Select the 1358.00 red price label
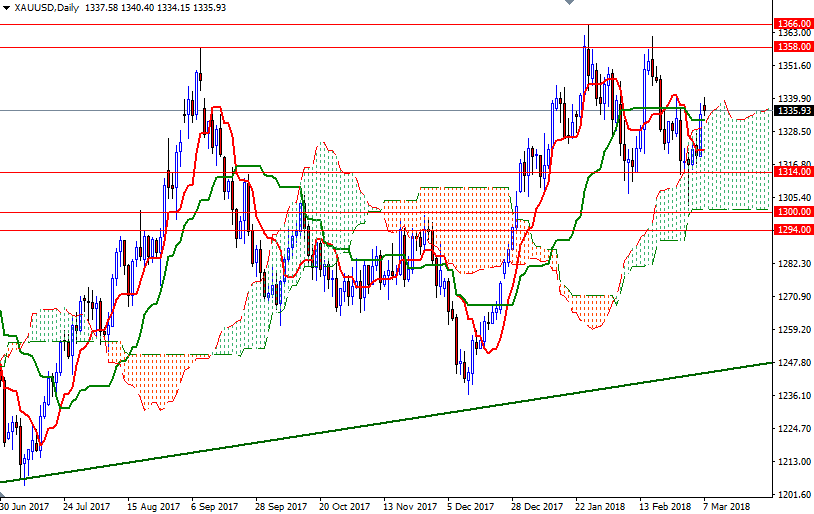This screenshot has height=514, width=814. (x=793, y=46)
